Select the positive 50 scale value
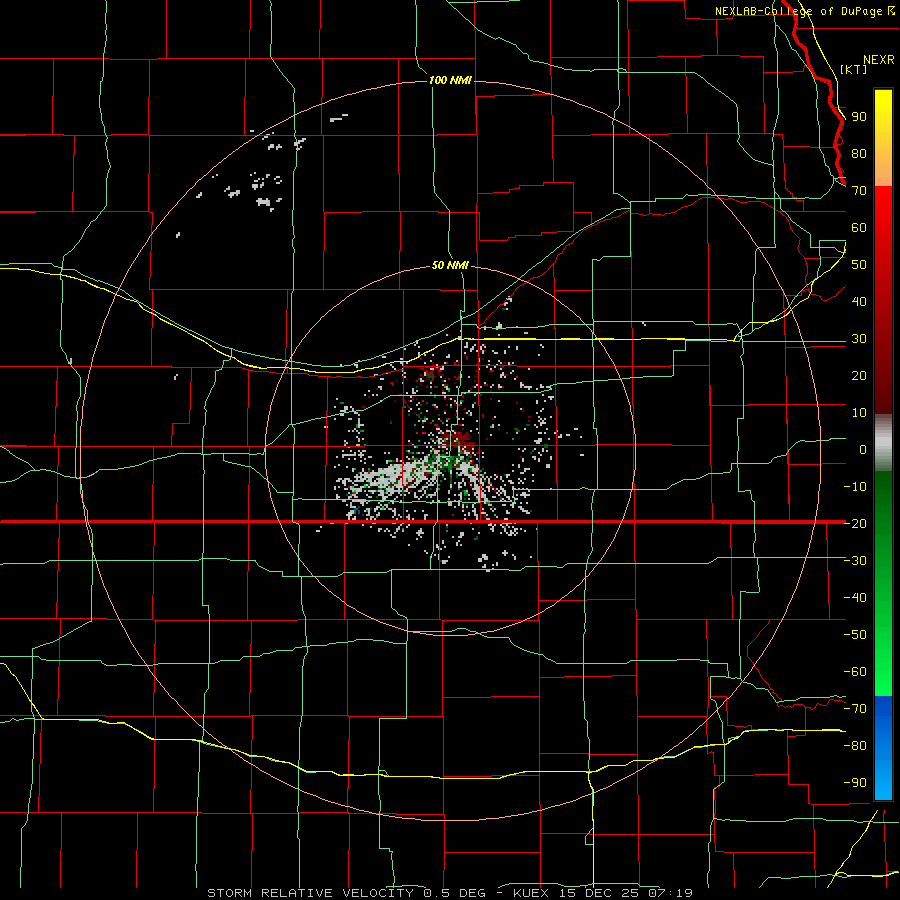This screenshot has height=900, width=900. pos(859,265)
